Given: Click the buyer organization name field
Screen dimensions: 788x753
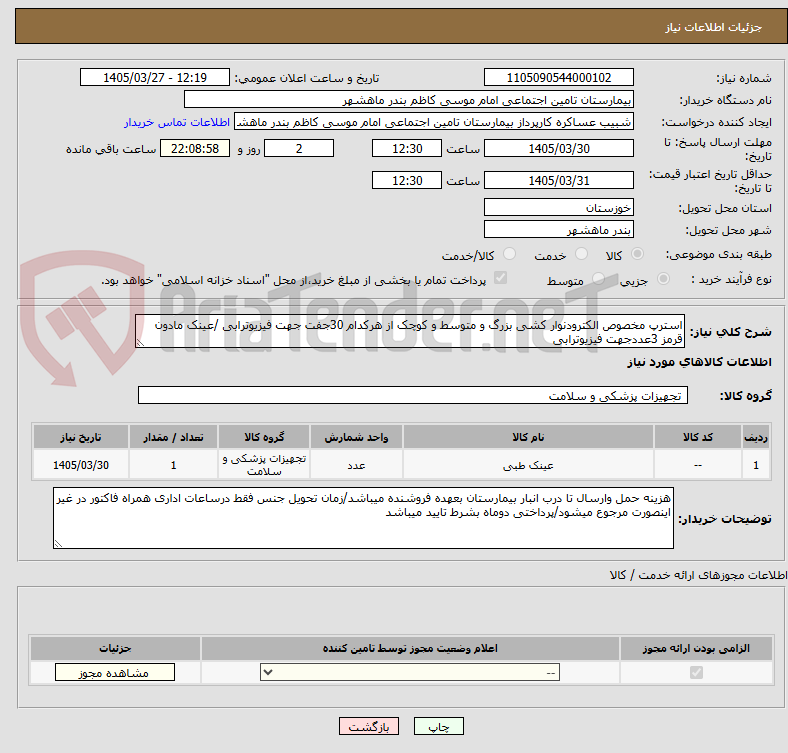Looking at the screenshot, I should coord(409,100).
